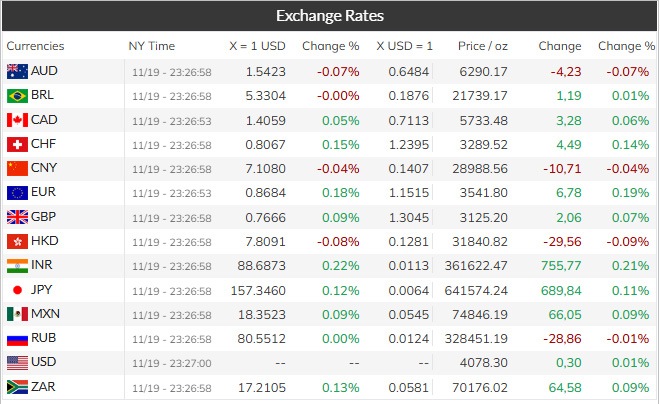
Task: Select the Price / oz column header
Action: click(483, 46)
